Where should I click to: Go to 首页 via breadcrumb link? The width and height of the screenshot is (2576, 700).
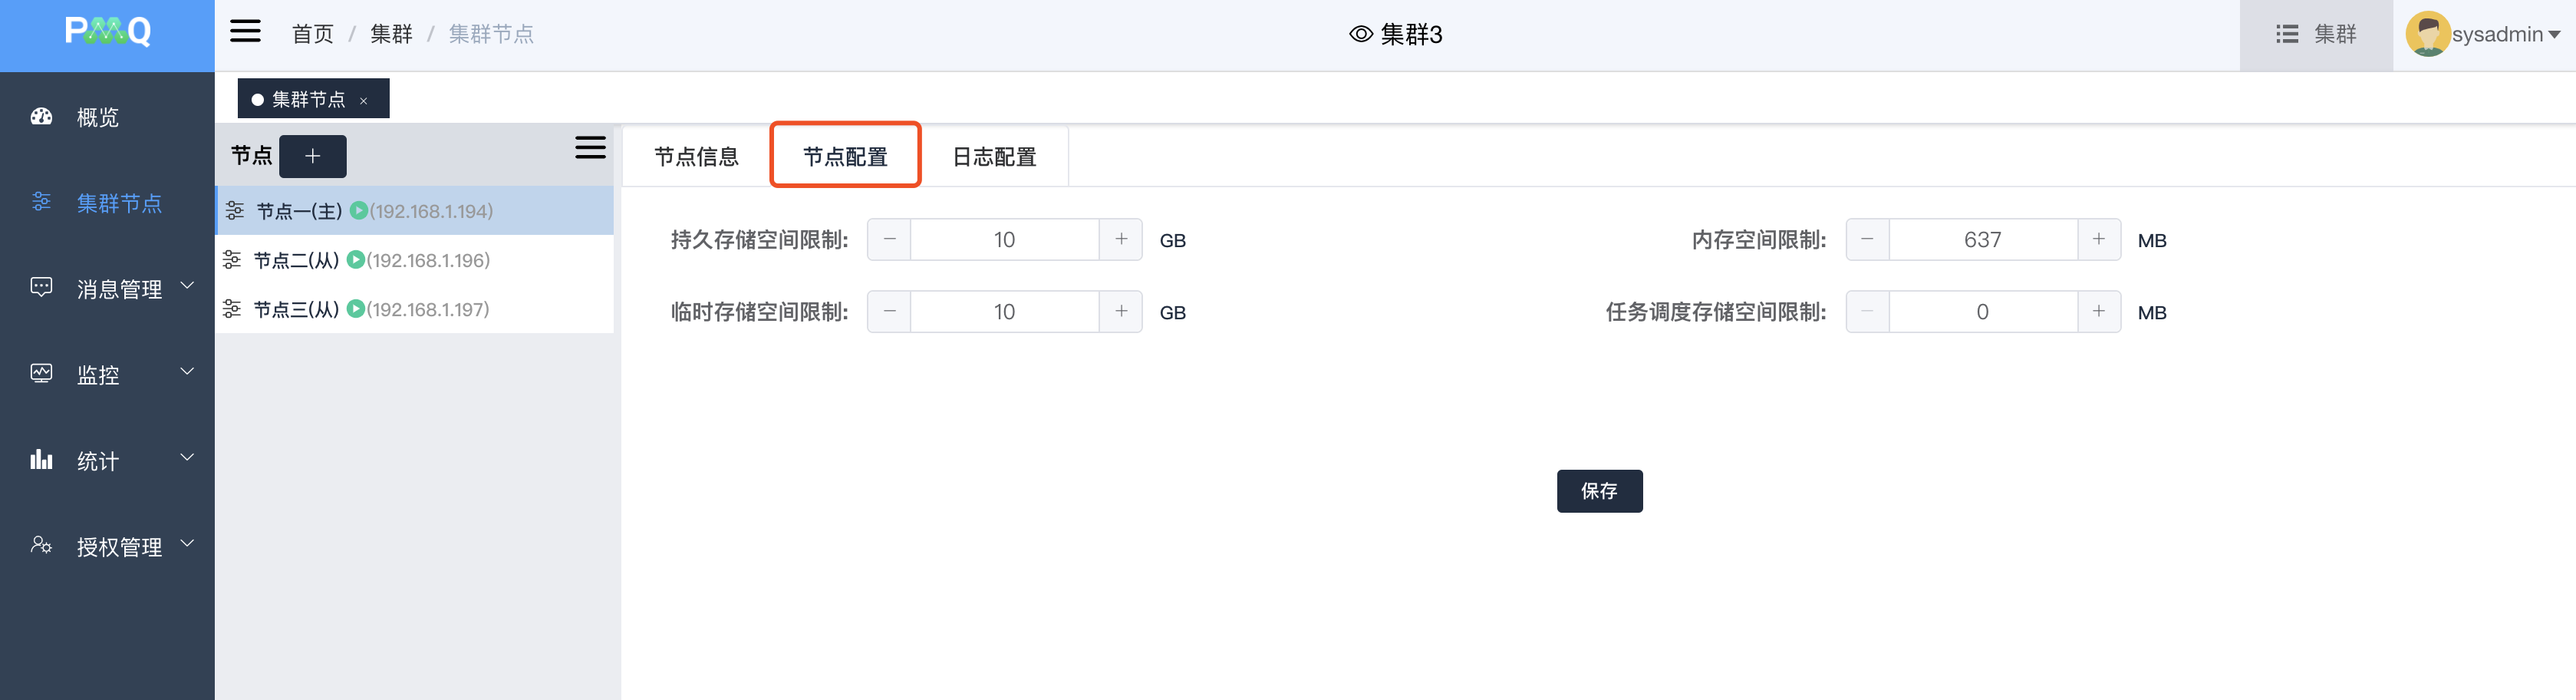click(x=312, y=34)
